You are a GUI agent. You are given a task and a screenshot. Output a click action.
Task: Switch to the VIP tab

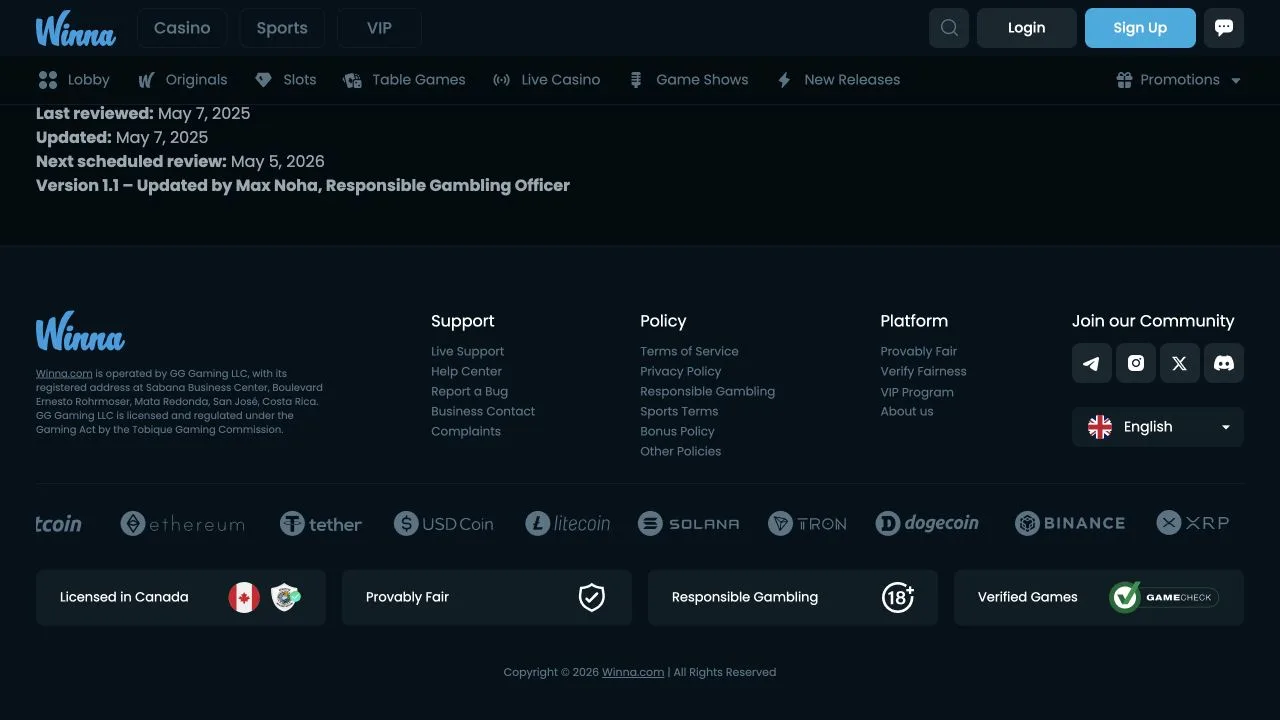pos(379,28)
